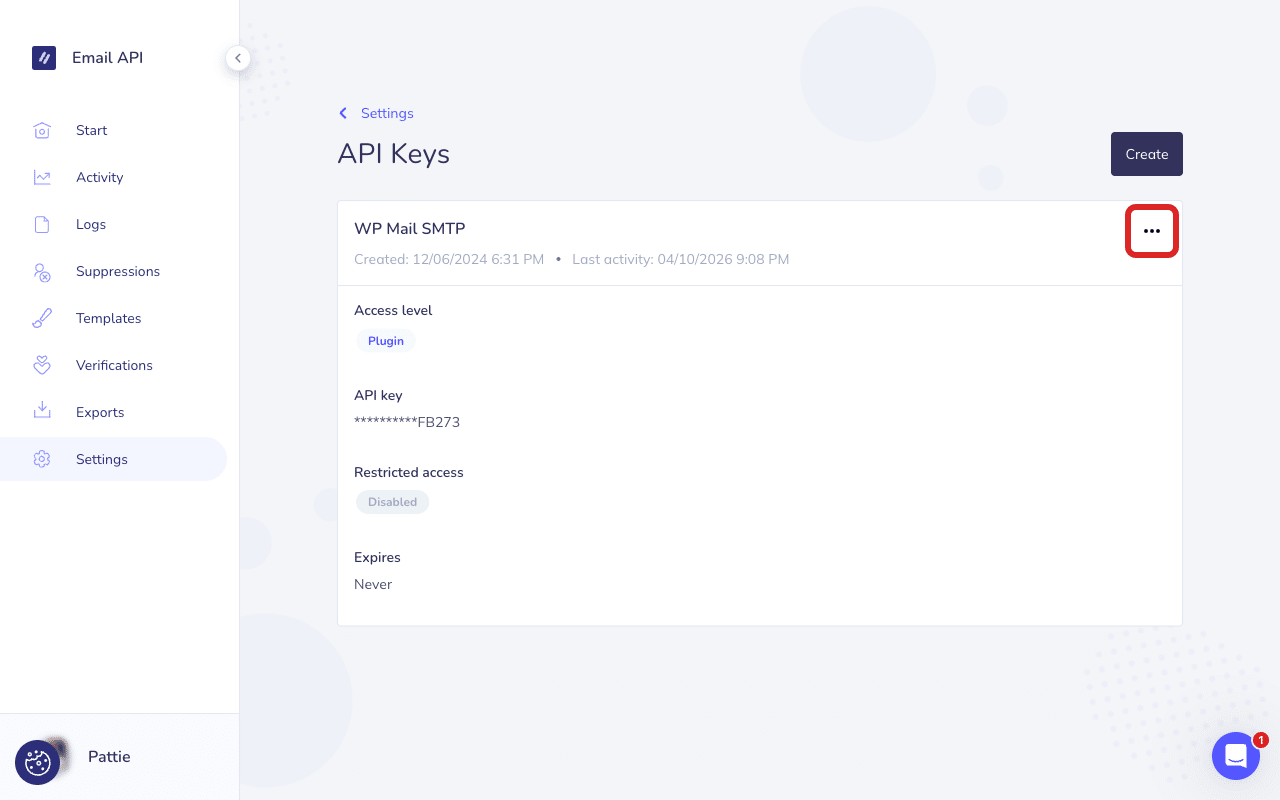The height and width of the screenshot is (800, 1280).
Task: Open the chat support widget
Action: 1236,756
